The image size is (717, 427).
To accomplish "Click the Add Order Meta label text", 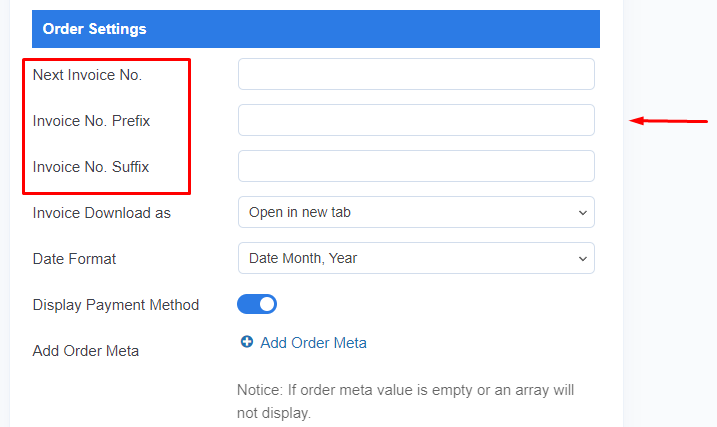I will [86, 351].
